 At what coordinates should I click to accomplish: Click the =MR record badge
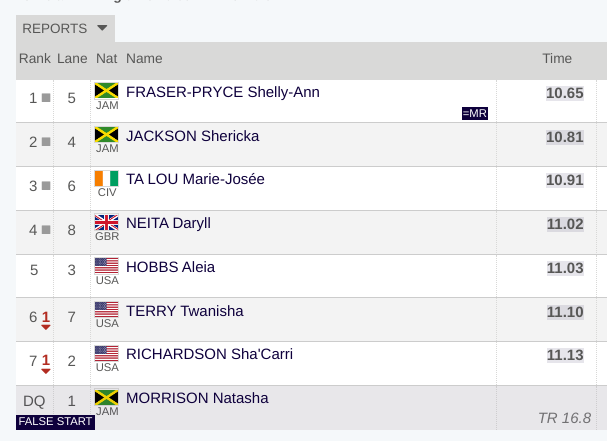tap(475, 113)
